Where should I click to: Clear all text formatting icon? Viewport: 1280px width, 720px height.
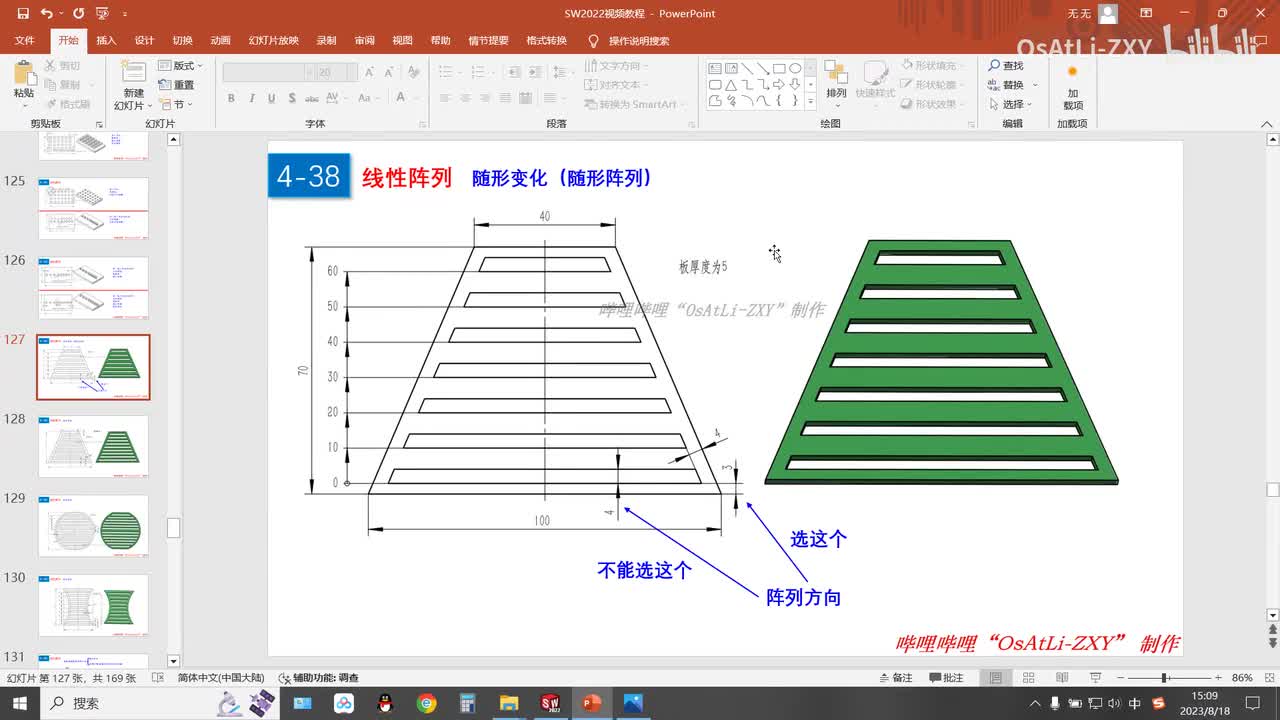tap(412, 73)
